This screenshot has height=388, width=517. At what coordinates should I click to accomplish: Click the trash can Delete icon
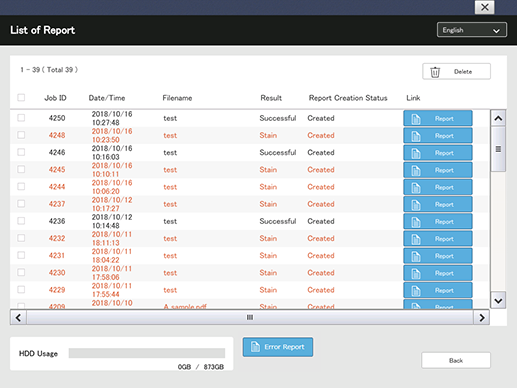click(435, 72)
